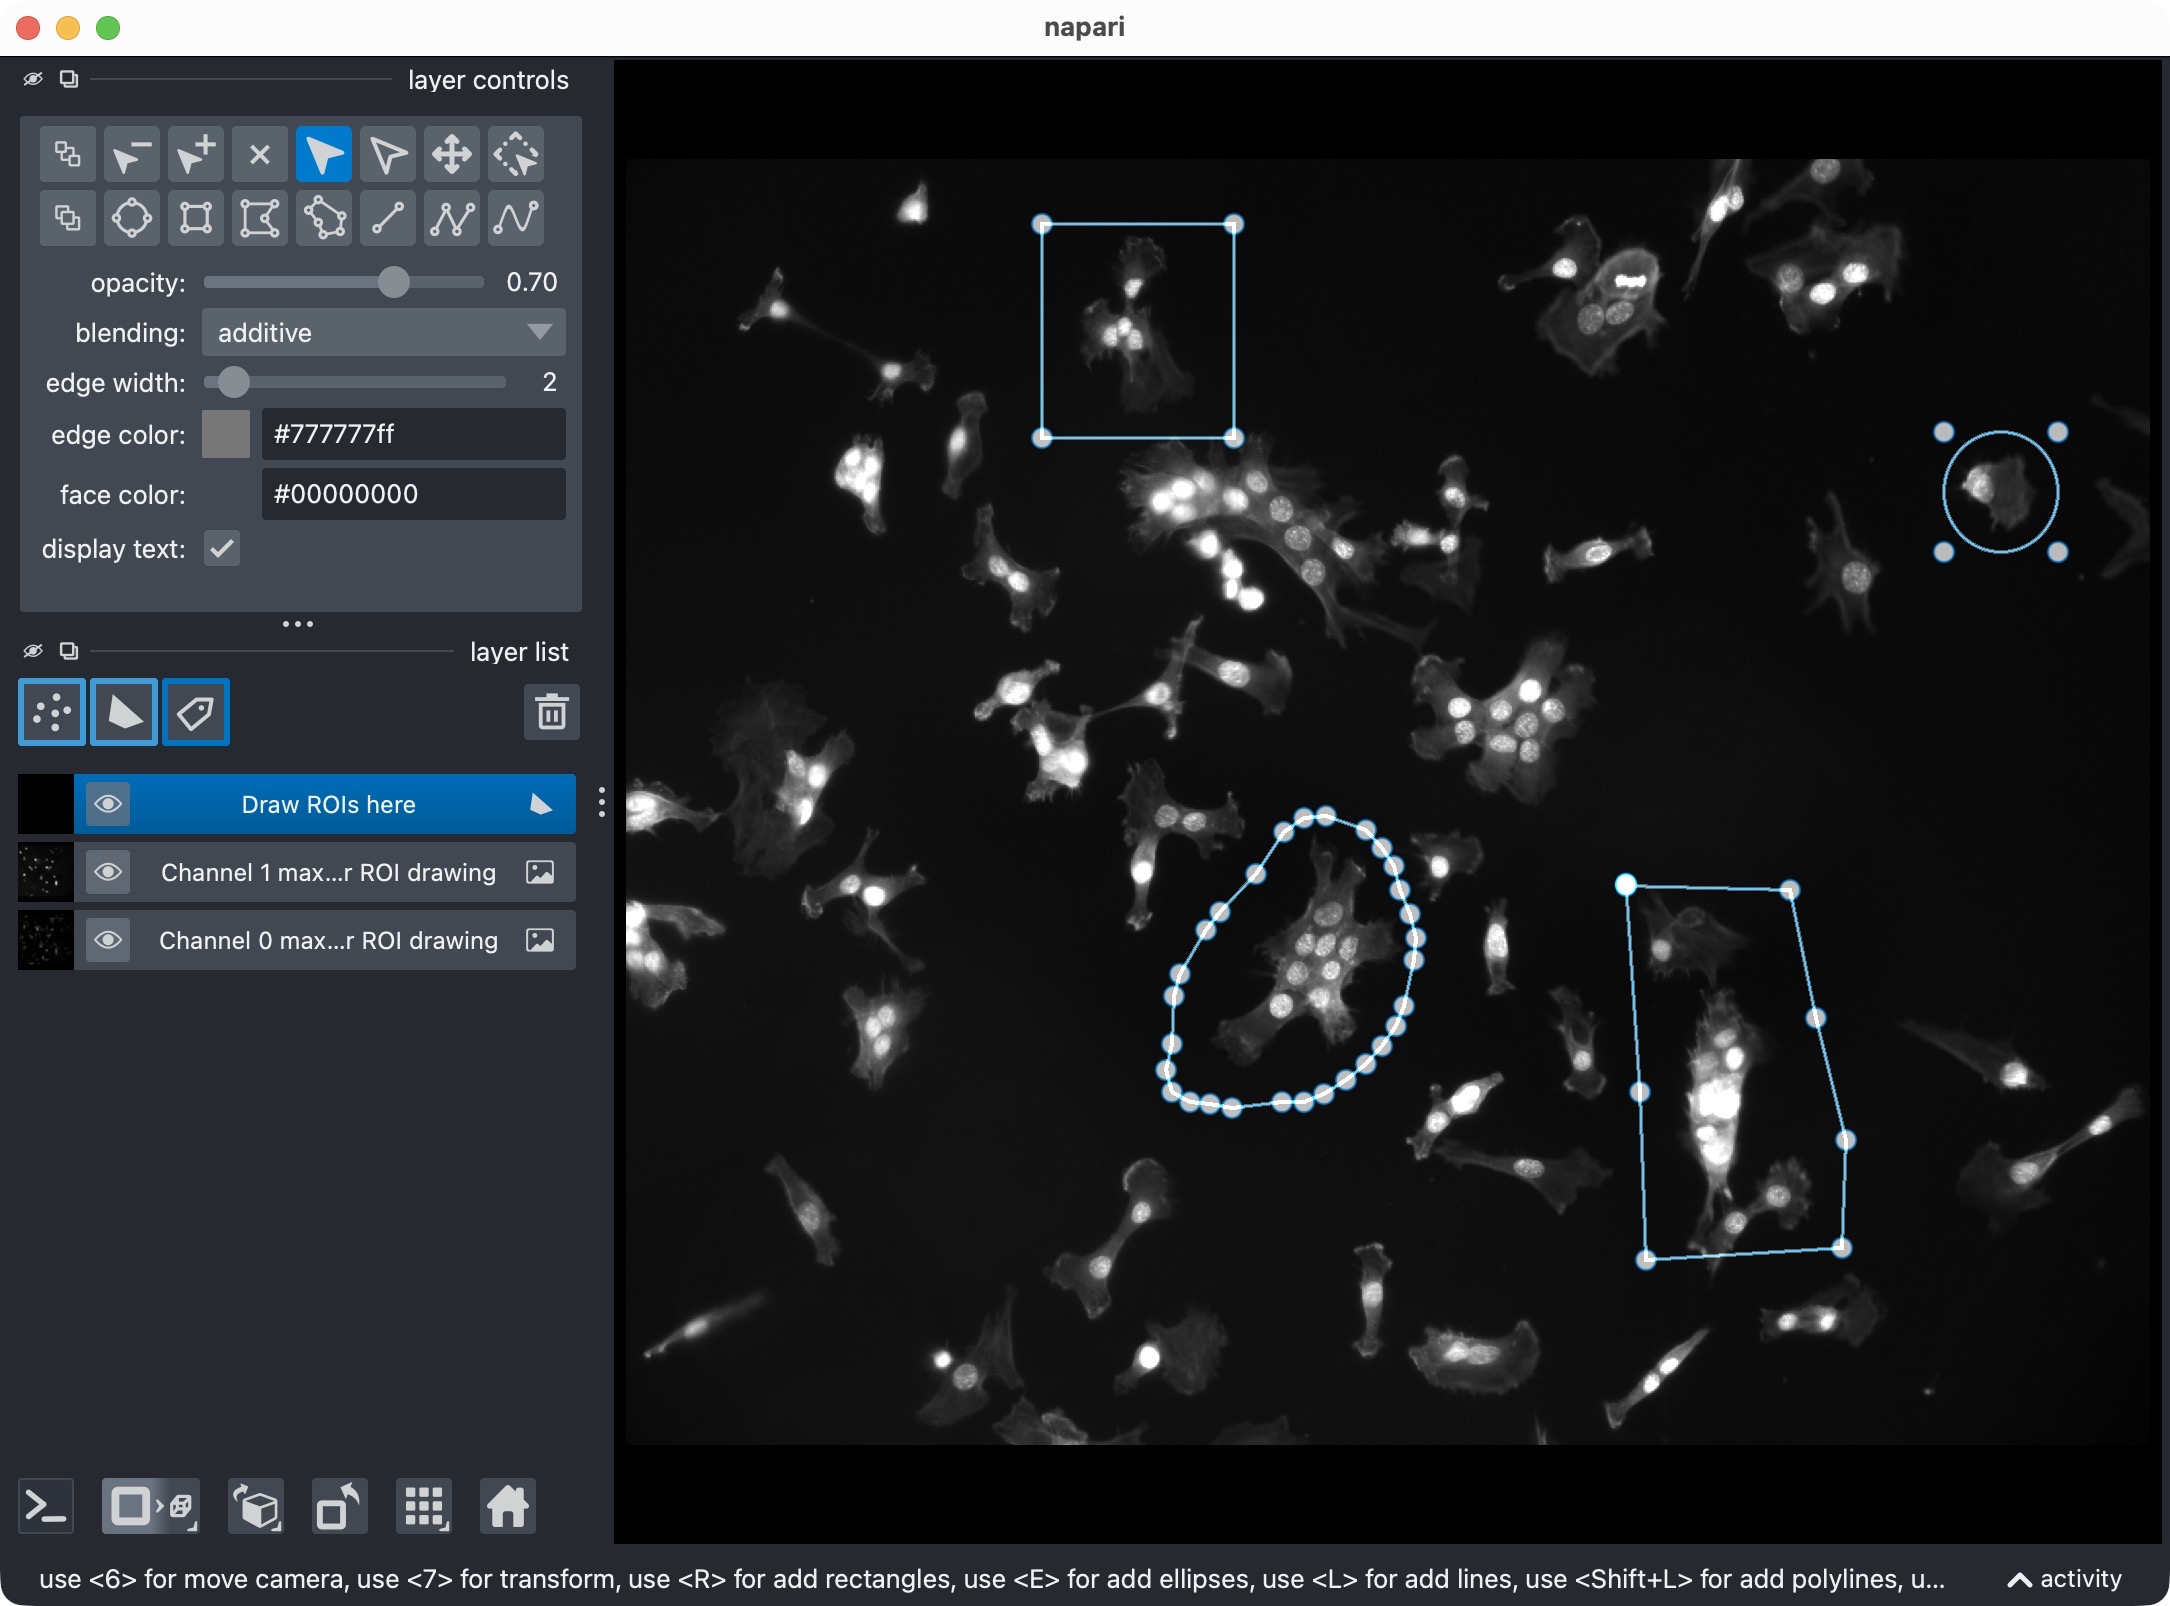Edit face color hex field
The height and width of the screenshot is (1606, 2170).
414,494
